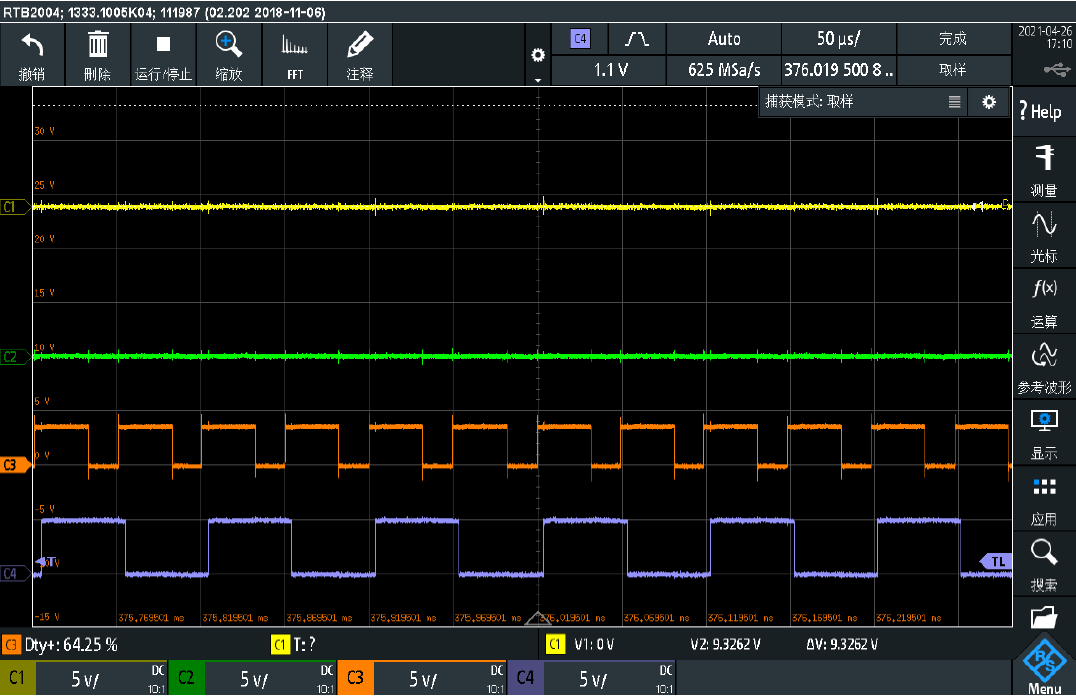
Task: Click the date and time display
Action: coord(1045,37)
